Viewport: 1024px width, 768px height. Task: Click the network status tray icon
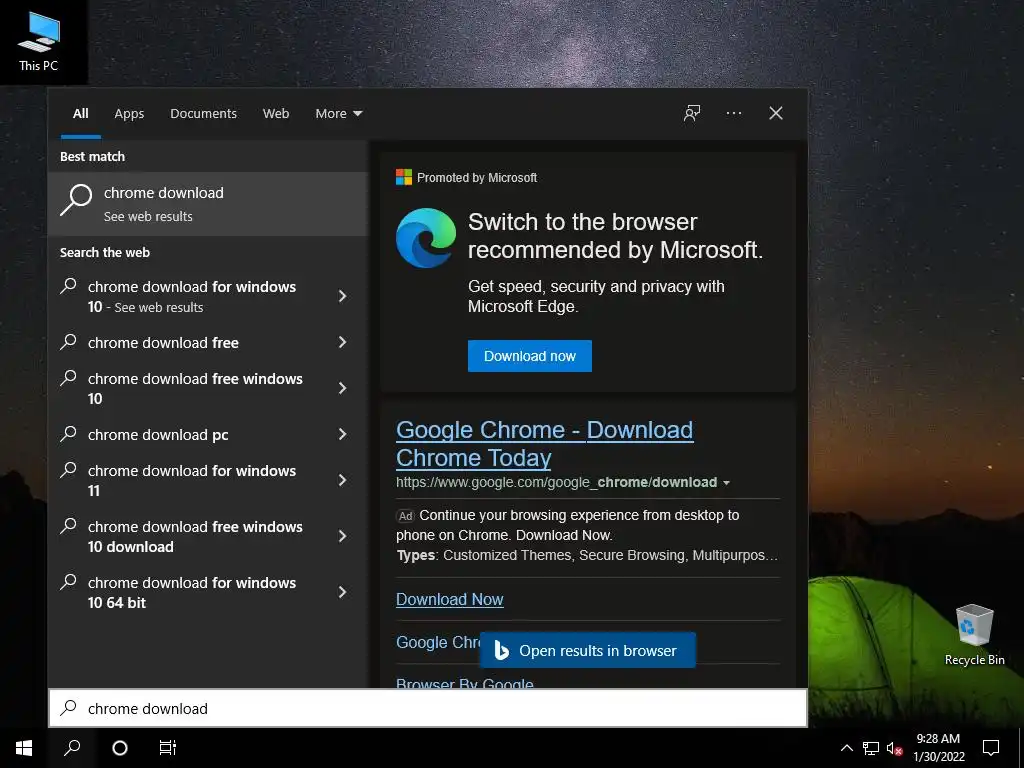click(x=871, y=748)
